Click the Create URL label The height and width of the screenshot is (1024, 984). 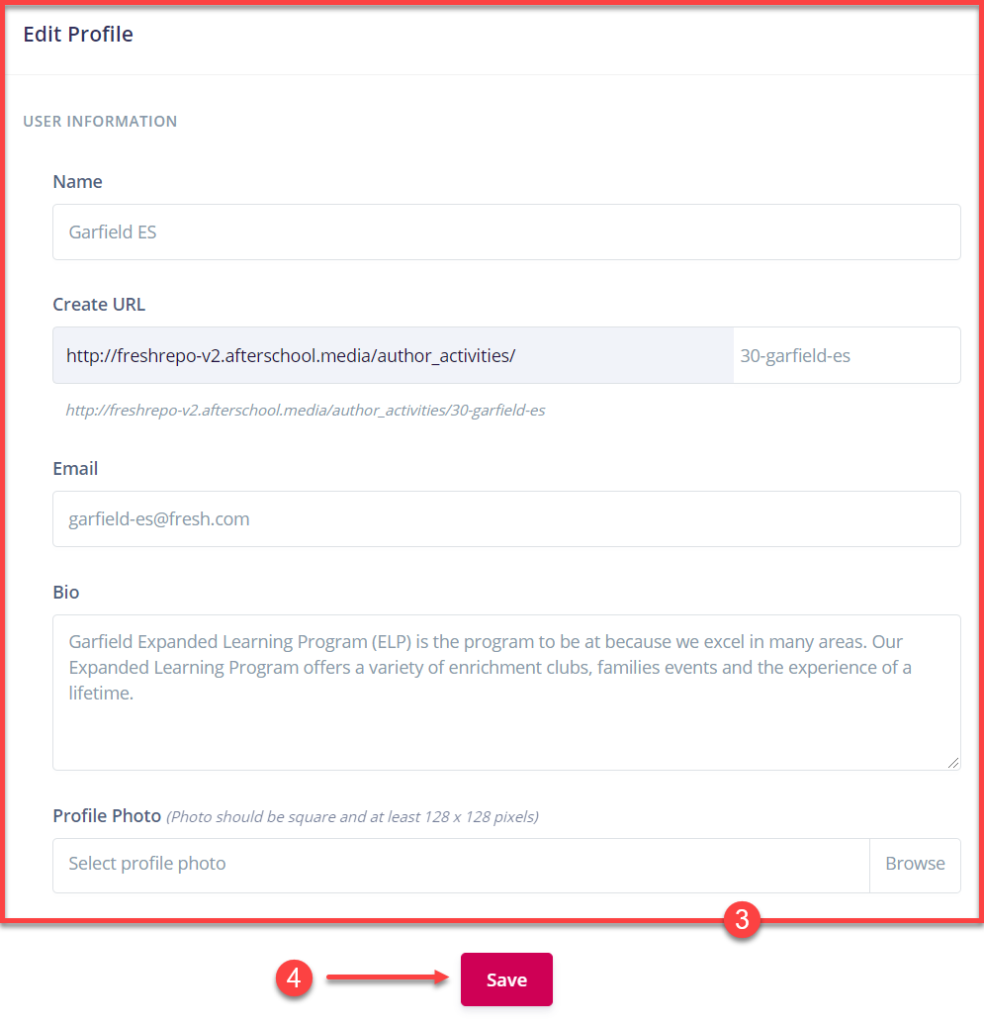99,305
